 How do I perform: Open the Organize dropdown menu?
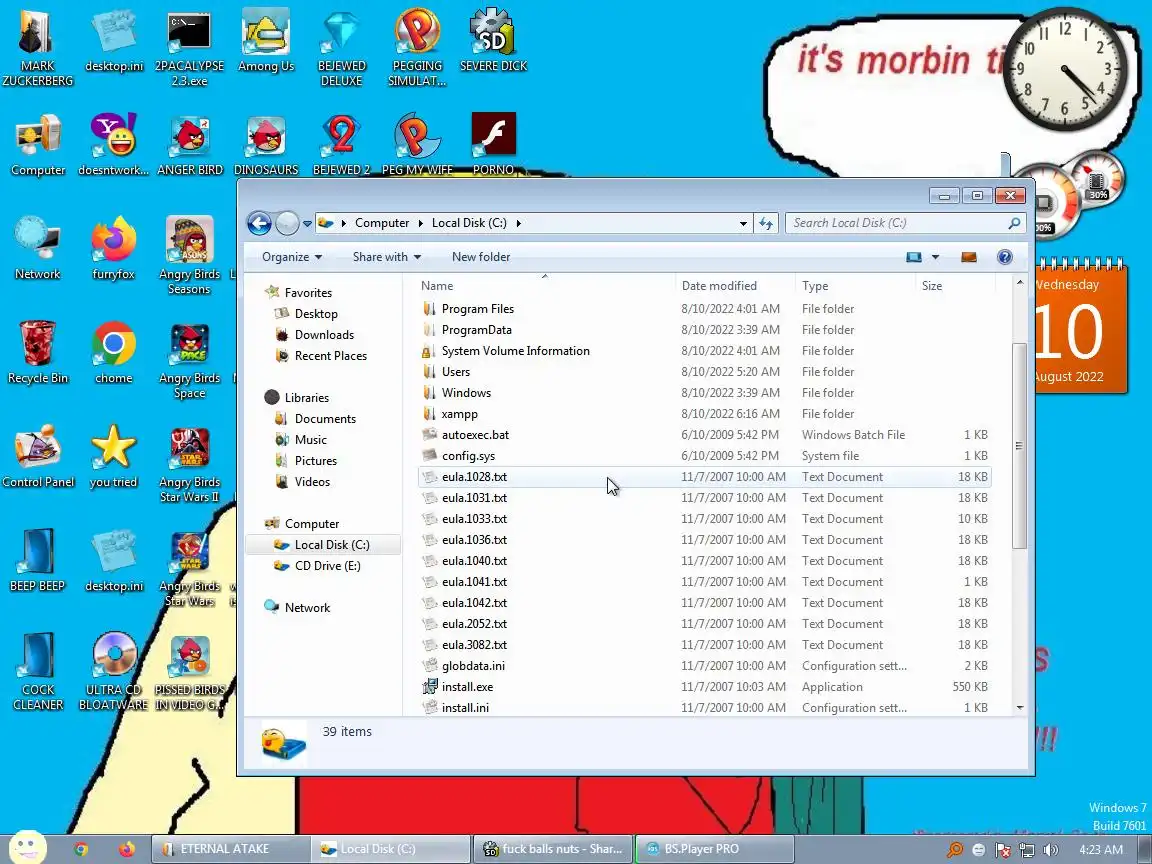tap(292, 256)
